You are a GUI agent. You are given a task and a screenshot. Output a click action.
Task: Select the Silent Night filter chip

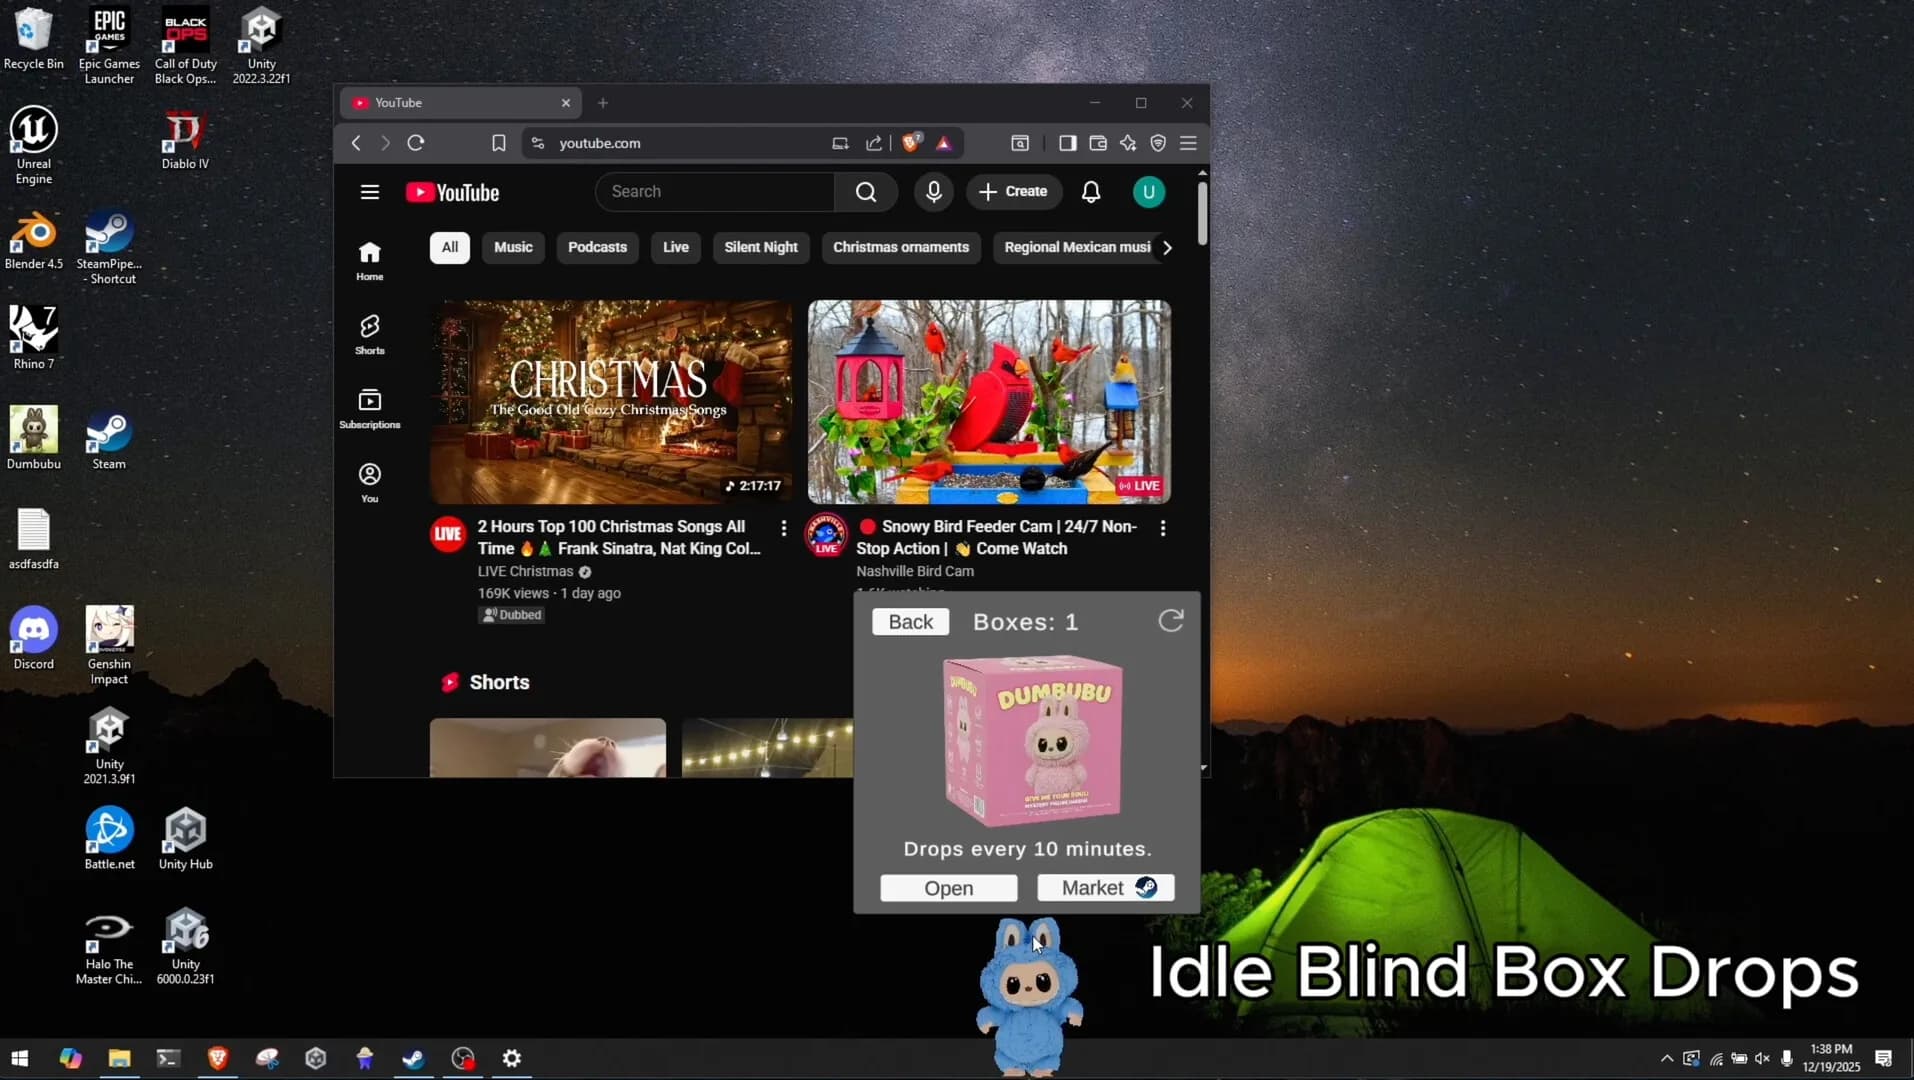tap(761, 247)
